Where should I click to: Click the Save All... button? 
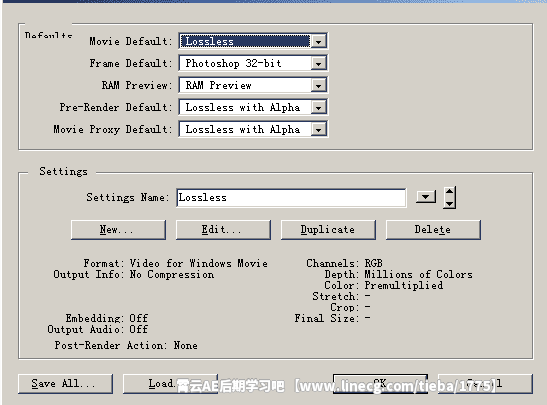point(65,384)
